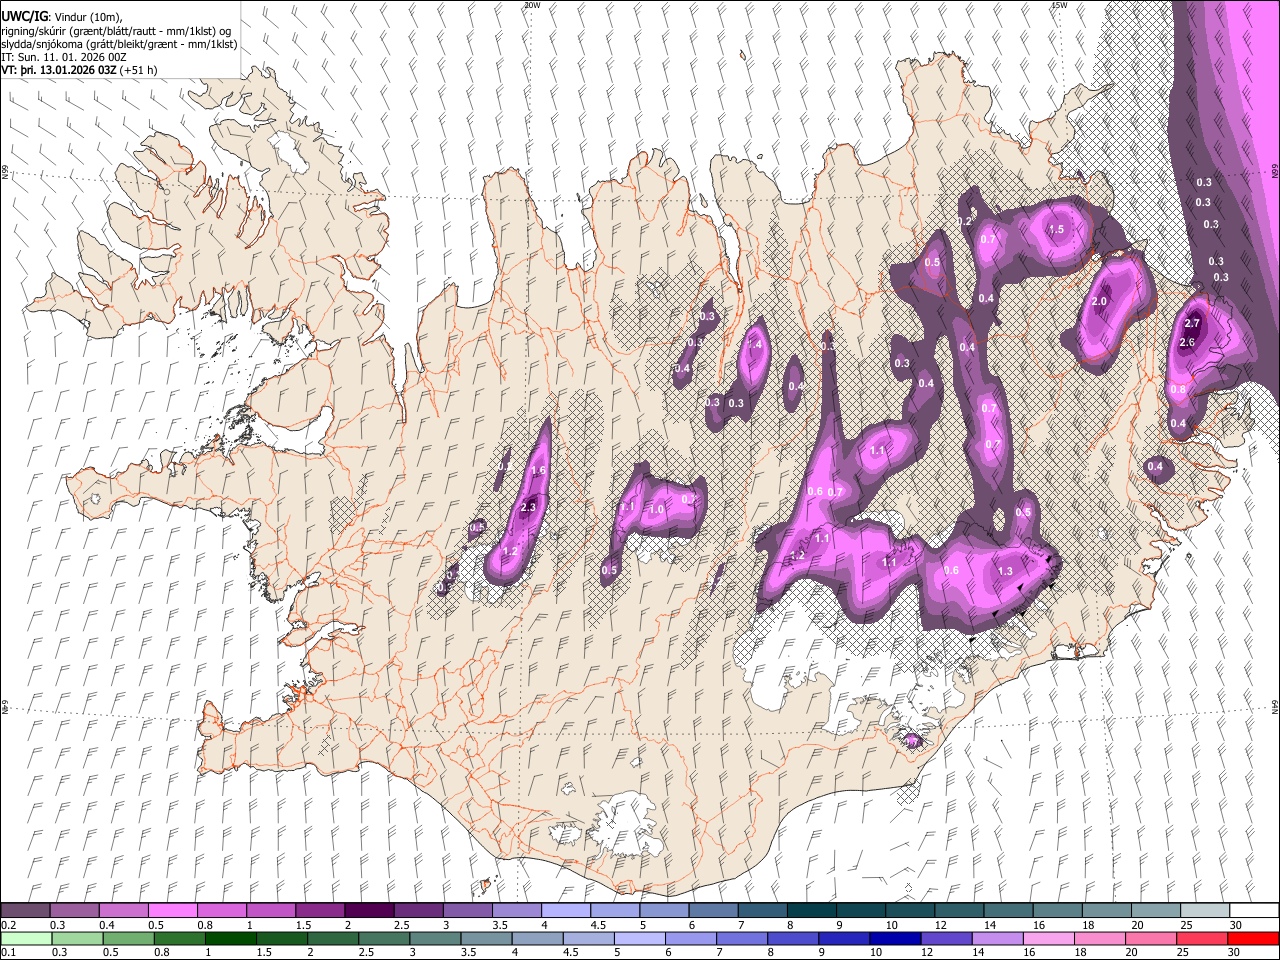The image size is (1280, 960).
Task: Click the bold 'VT: þri. 13.01.2026 03Z' text
Action: click(x=59, y=71)
